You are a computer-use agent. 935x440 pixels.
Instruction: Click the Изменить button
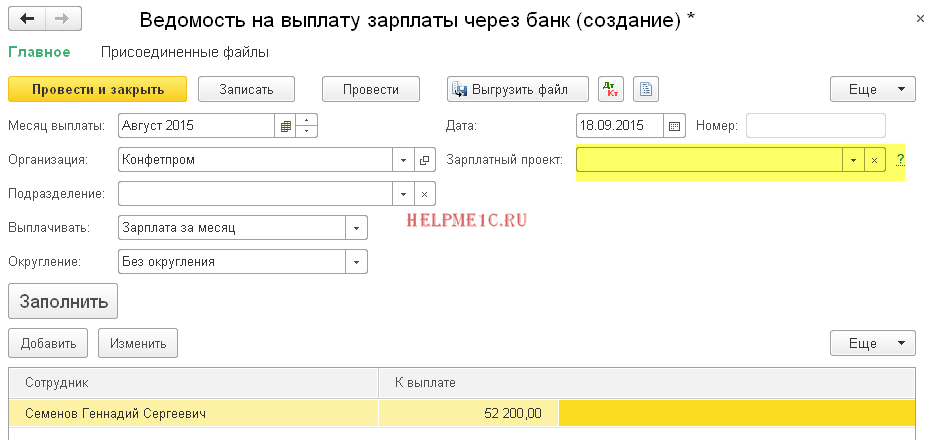138,343
